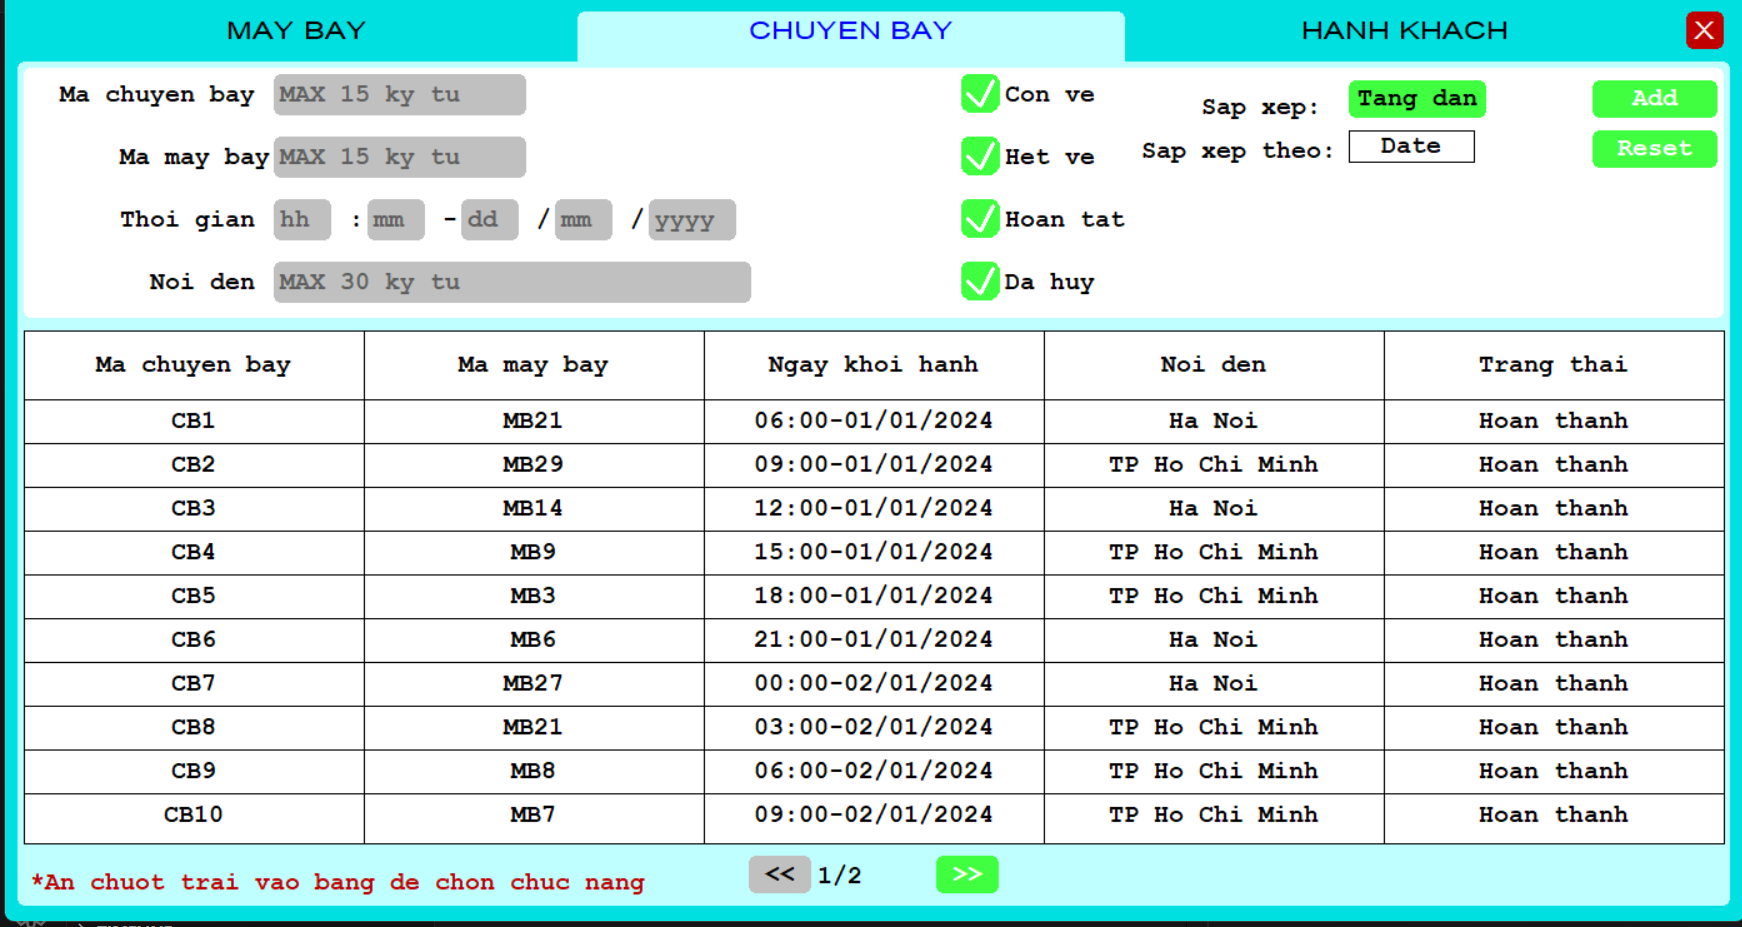
Task: Click departure 06:00-01/01/2024 cell
Action: click(874, 421)
